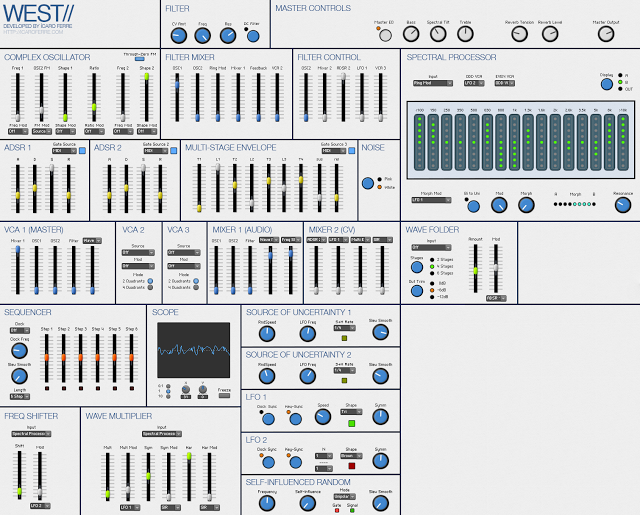This screenshot has width=640, height=515.
Task: Set the Wave Folder Amount slider
Action: pos(475,269)
